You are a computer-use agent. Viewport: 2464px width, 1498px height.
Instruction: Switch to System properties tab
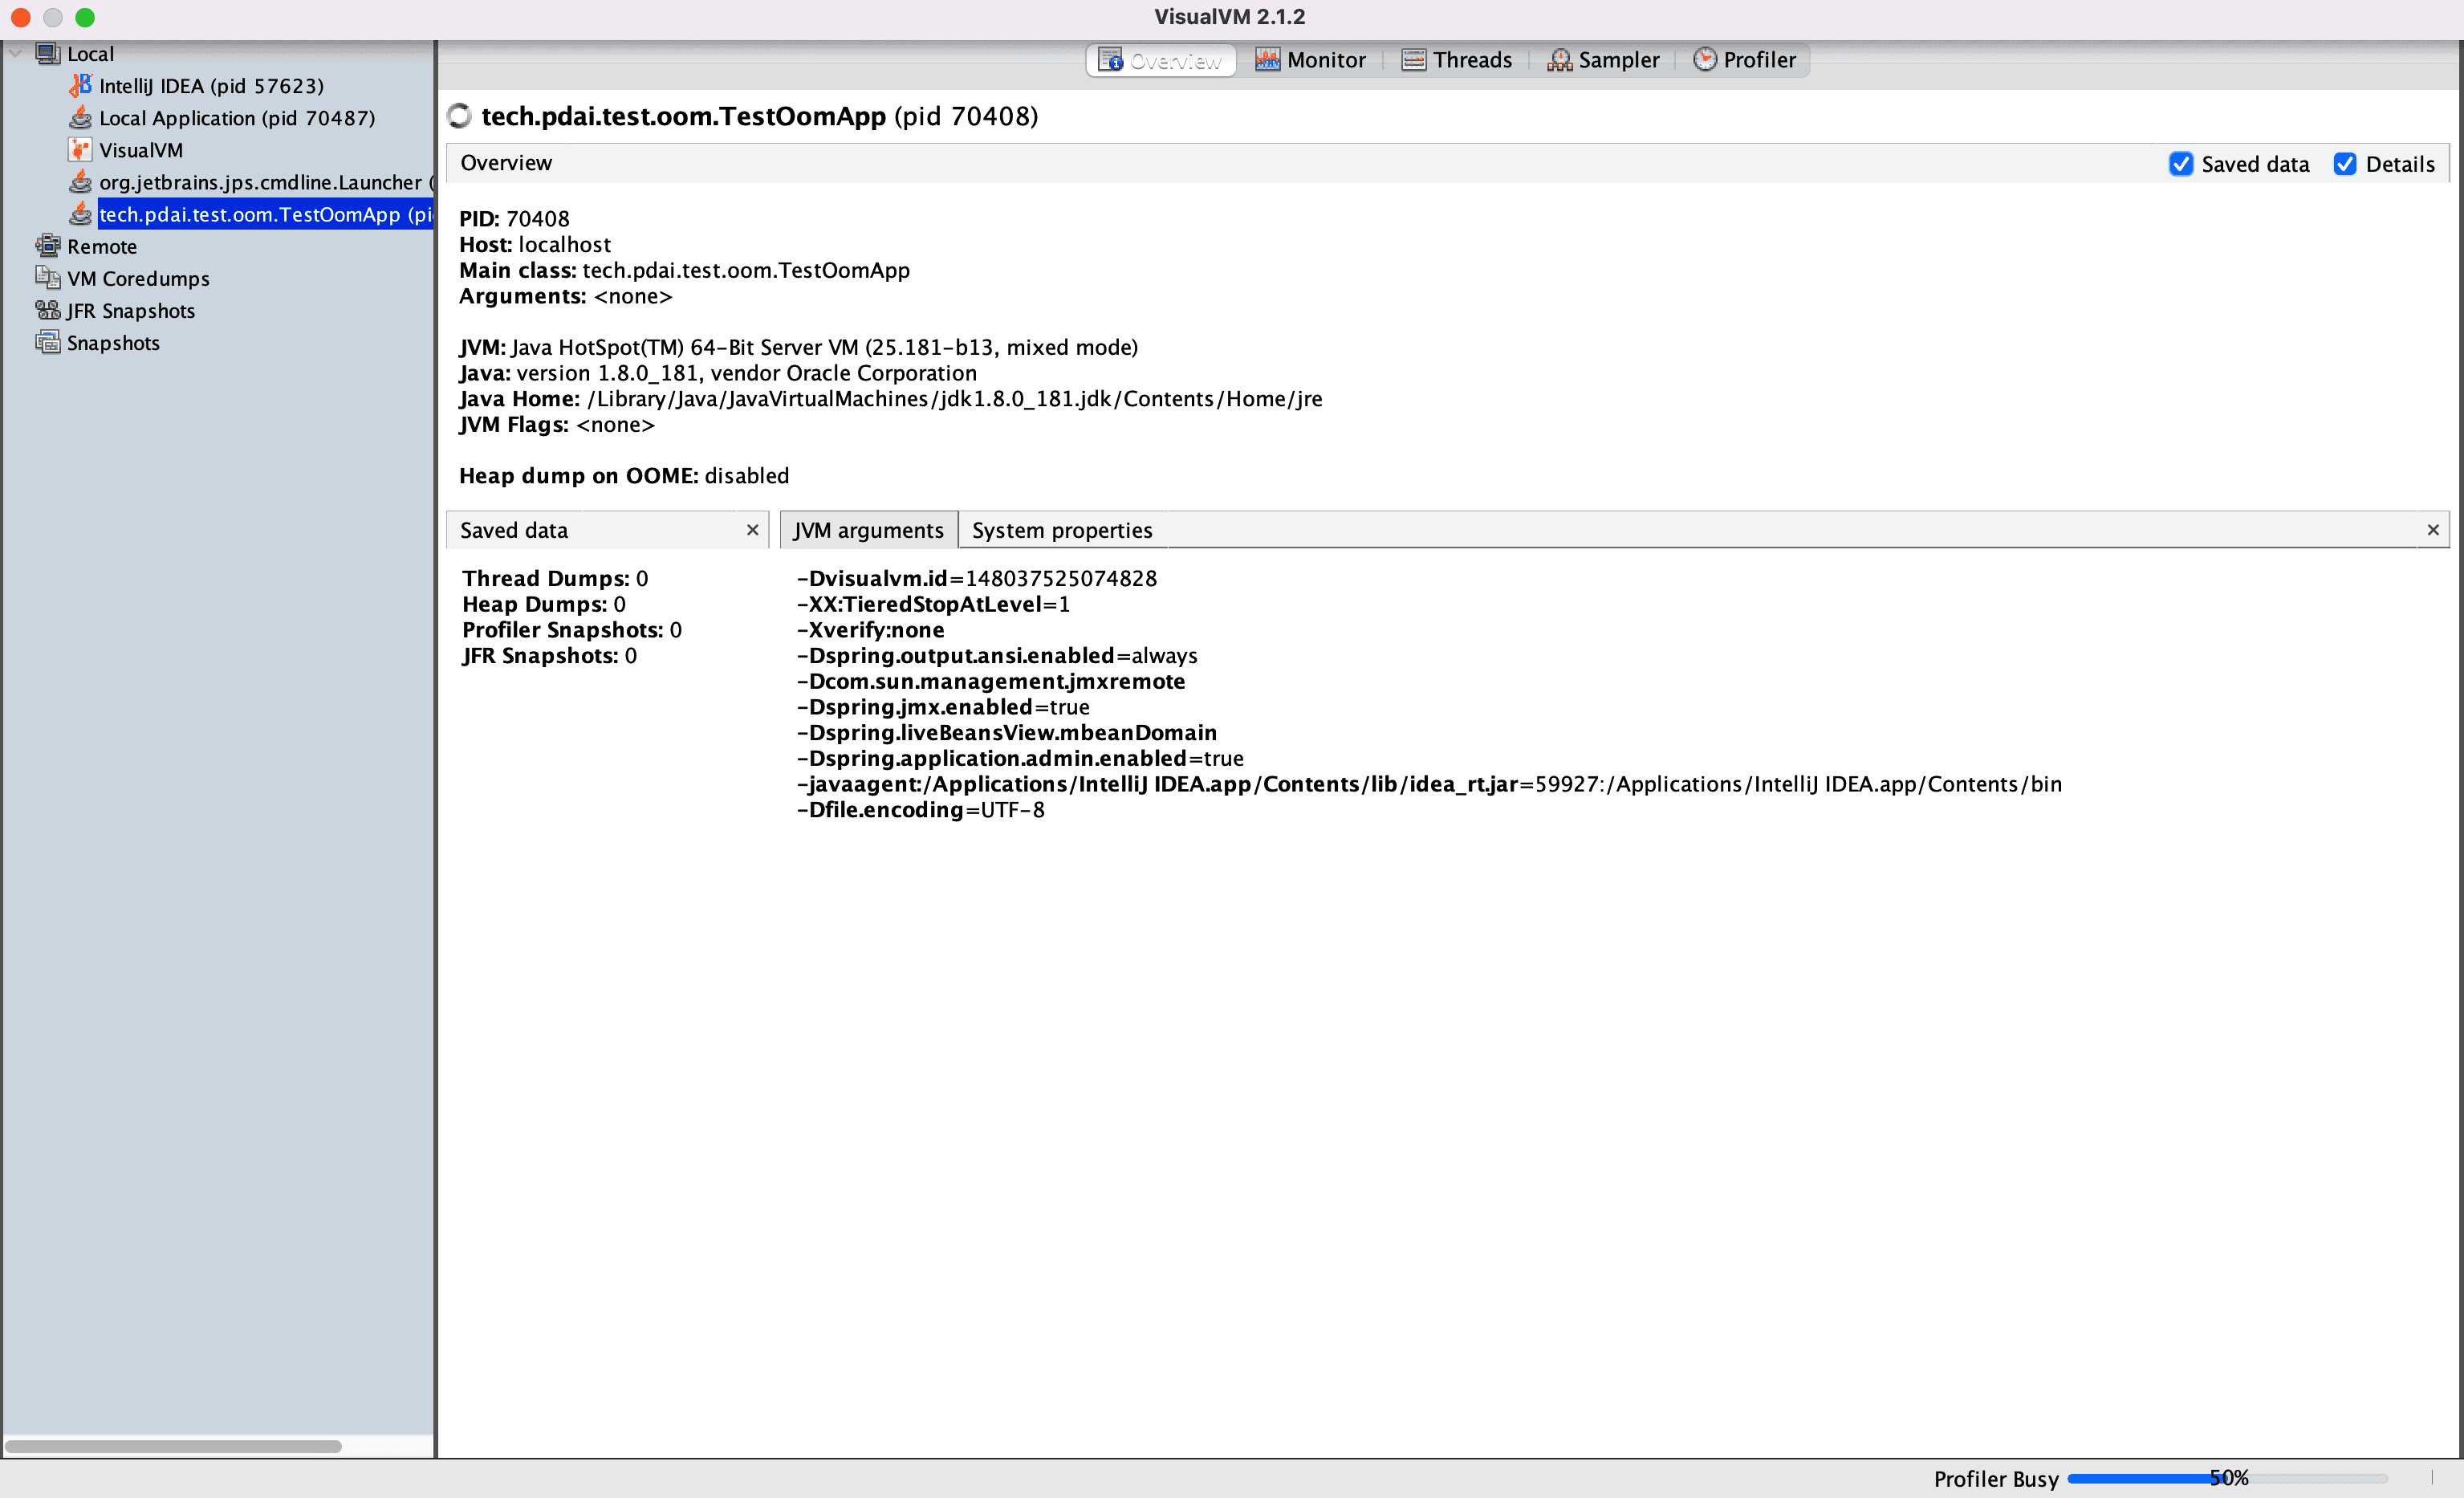coord(1061,530)
